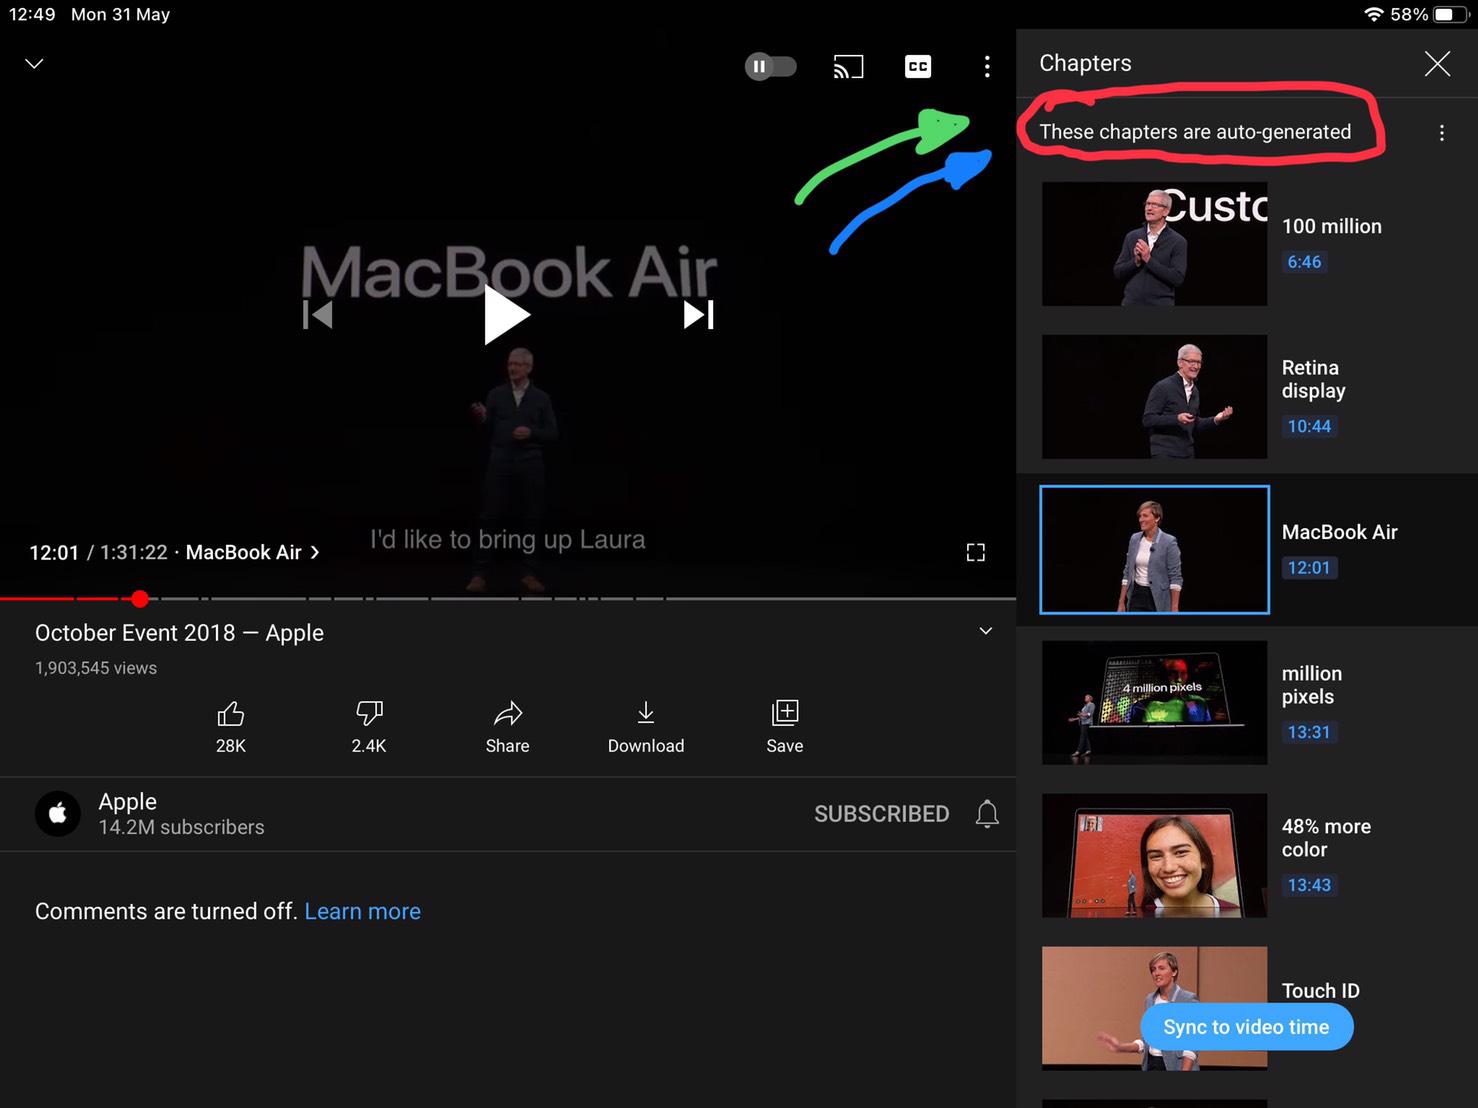Click the Retina display chapter title
1478x1108 pixels.
coord(1313,379)
